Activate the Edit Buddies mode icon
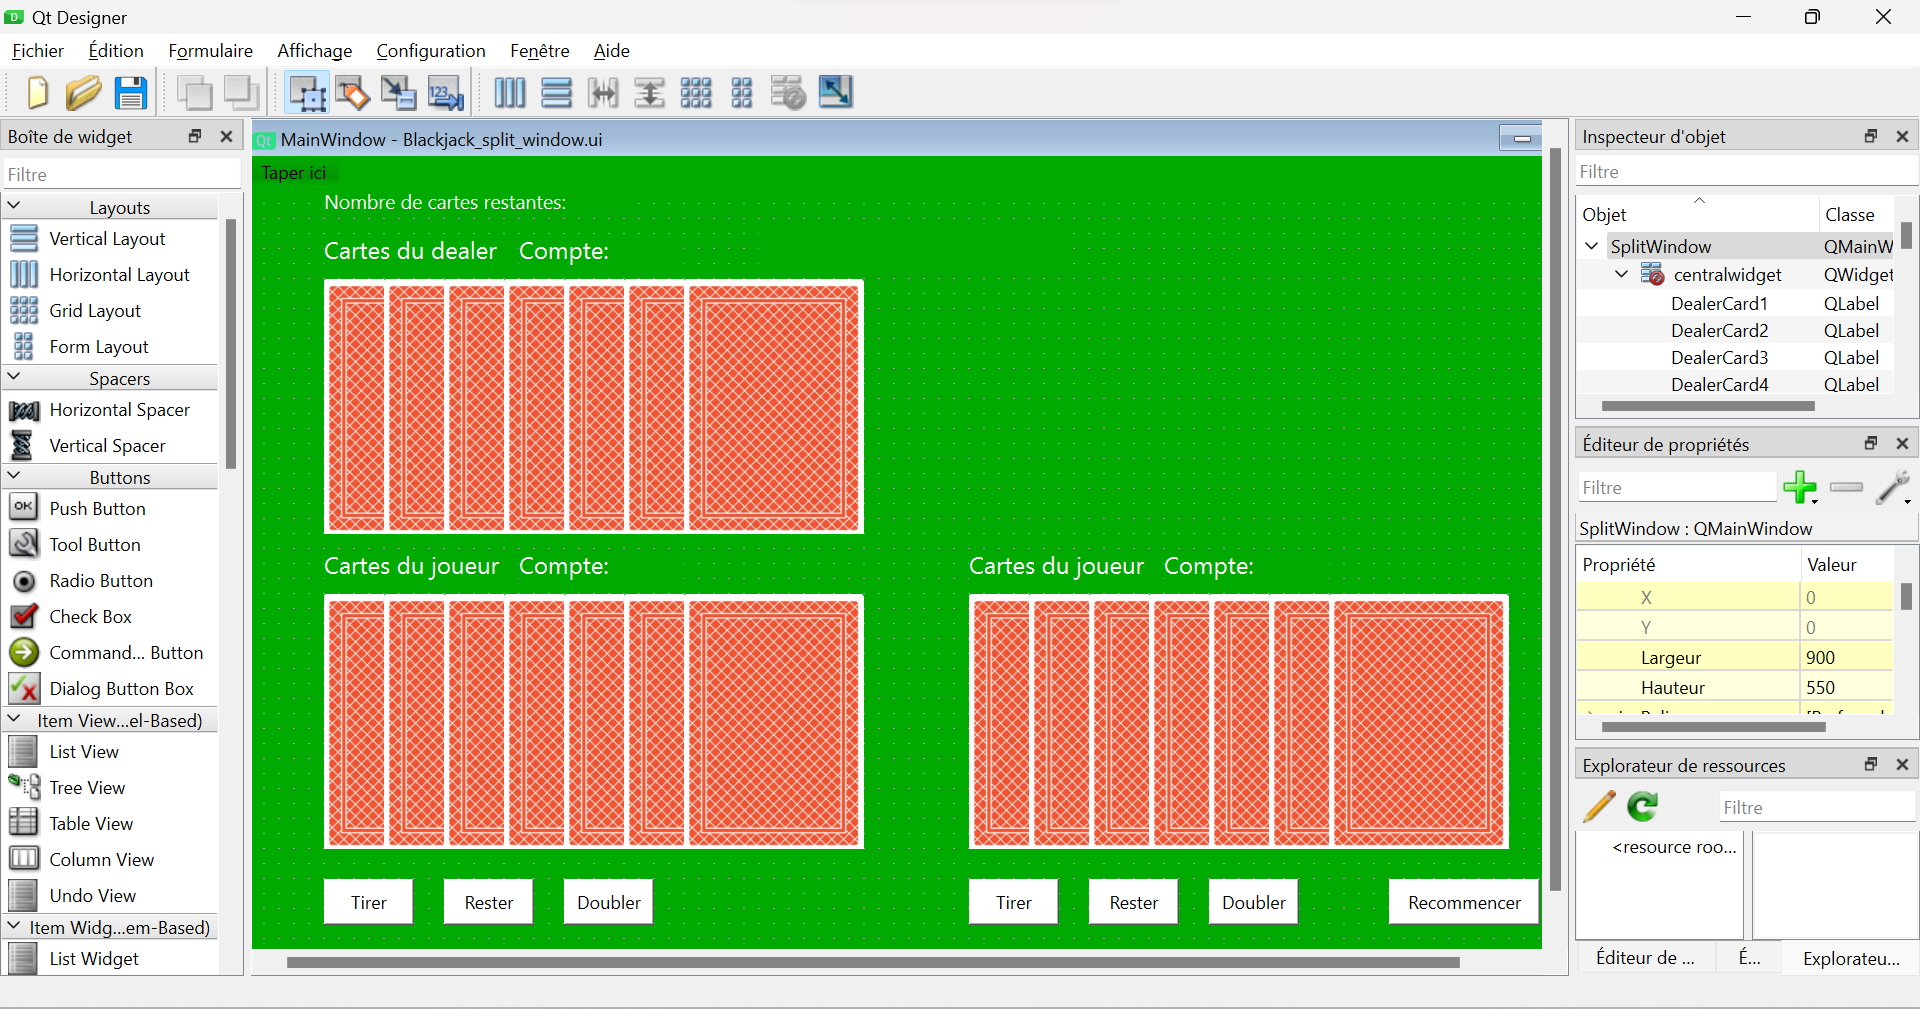 [398, 92]
